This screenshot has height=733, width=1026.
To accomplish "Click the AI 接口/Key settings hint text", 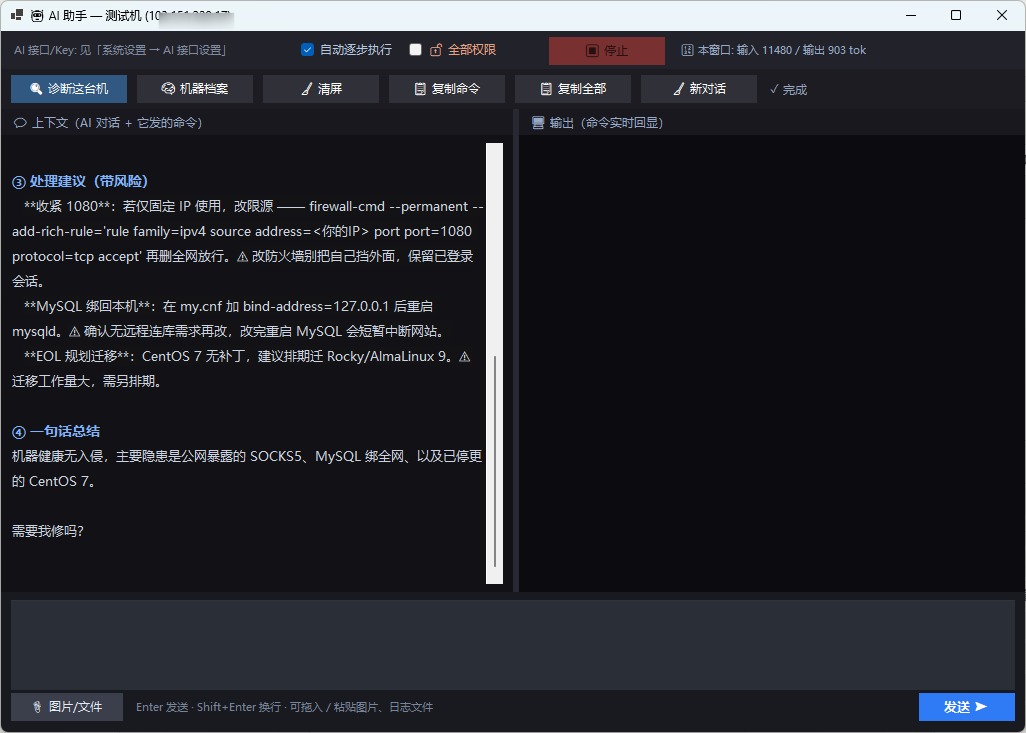I will (x=120, y=50).
